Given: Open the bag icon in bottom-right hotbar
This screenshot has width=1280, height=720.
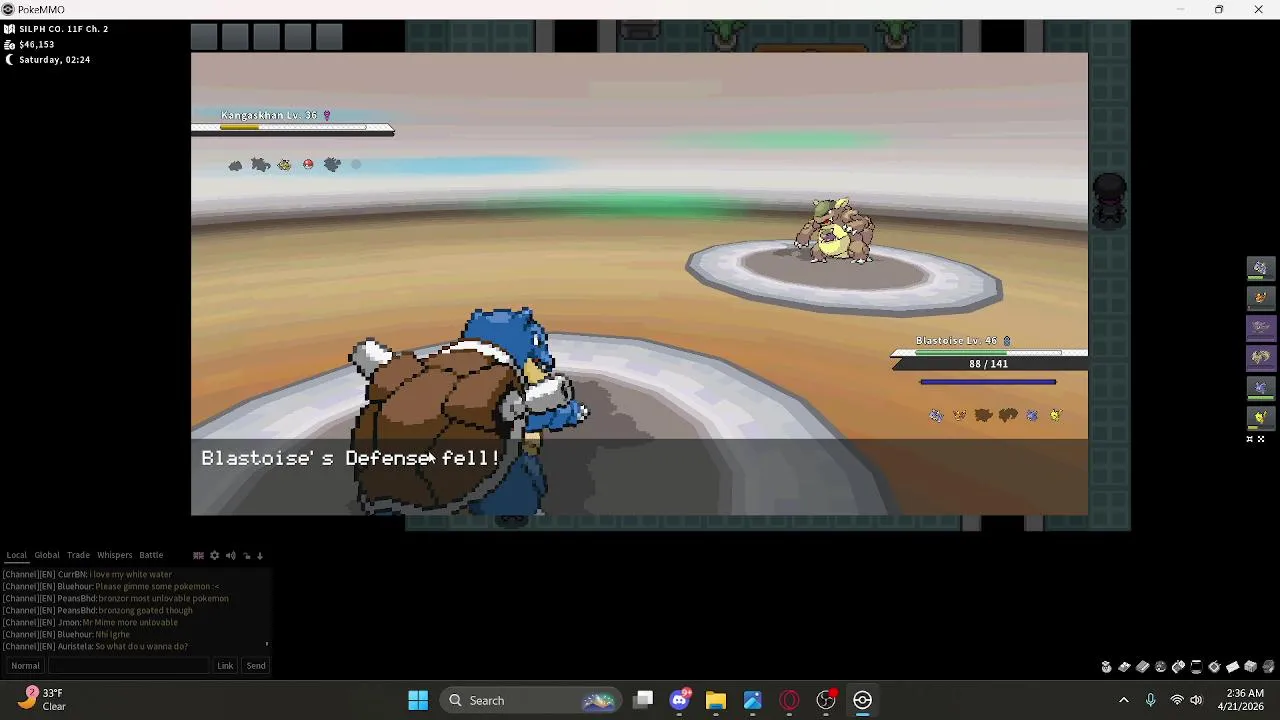Looking at the screenshot, I should [x=1106, y=667].
